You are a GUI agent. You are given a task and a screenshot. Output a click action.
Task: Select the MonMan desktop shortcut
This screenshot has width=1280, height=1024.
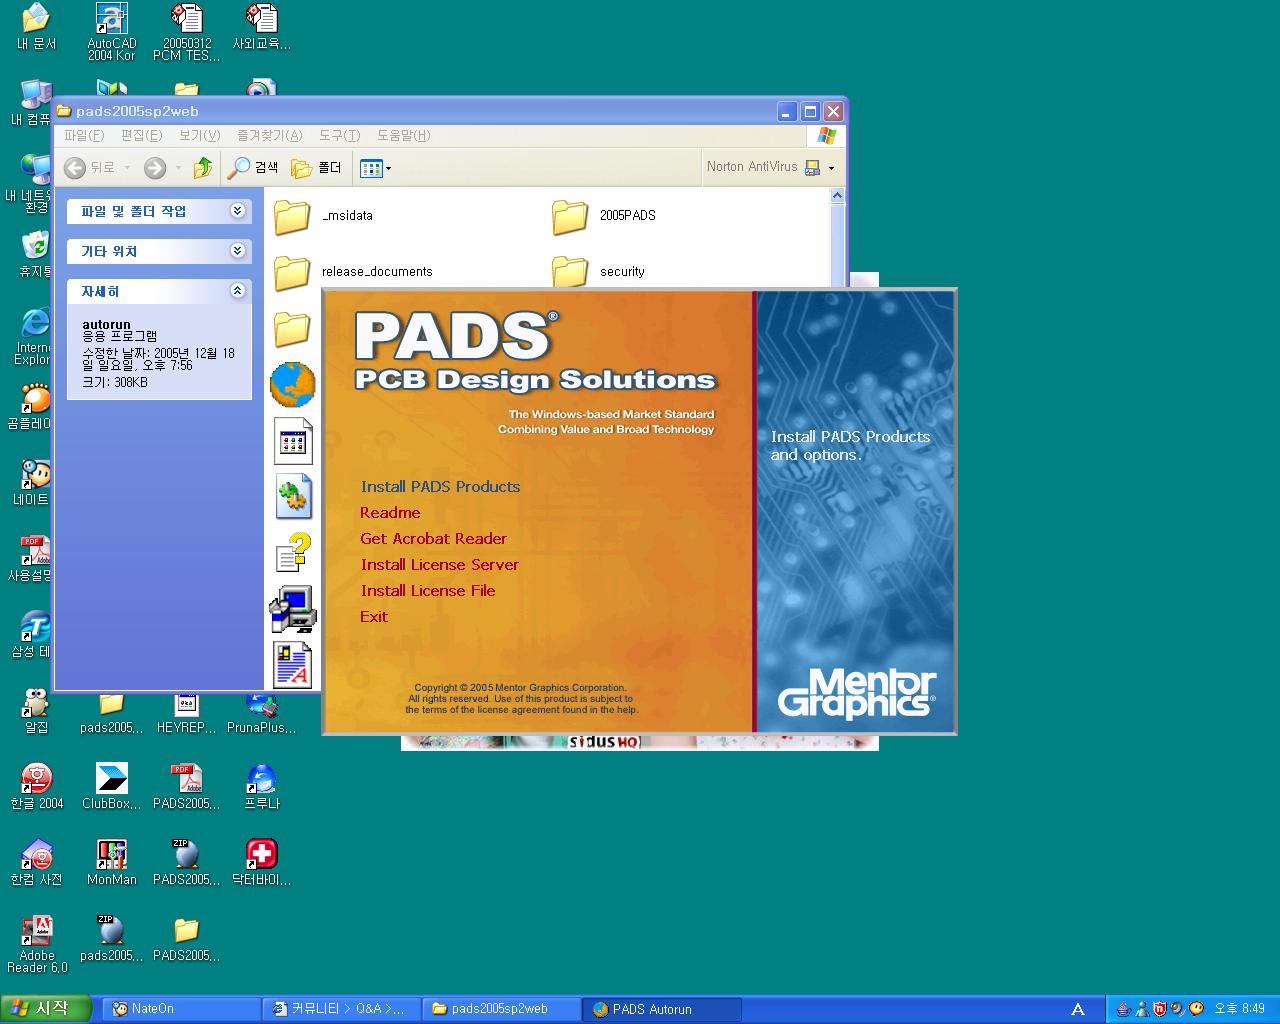click(x=111, y=862)
